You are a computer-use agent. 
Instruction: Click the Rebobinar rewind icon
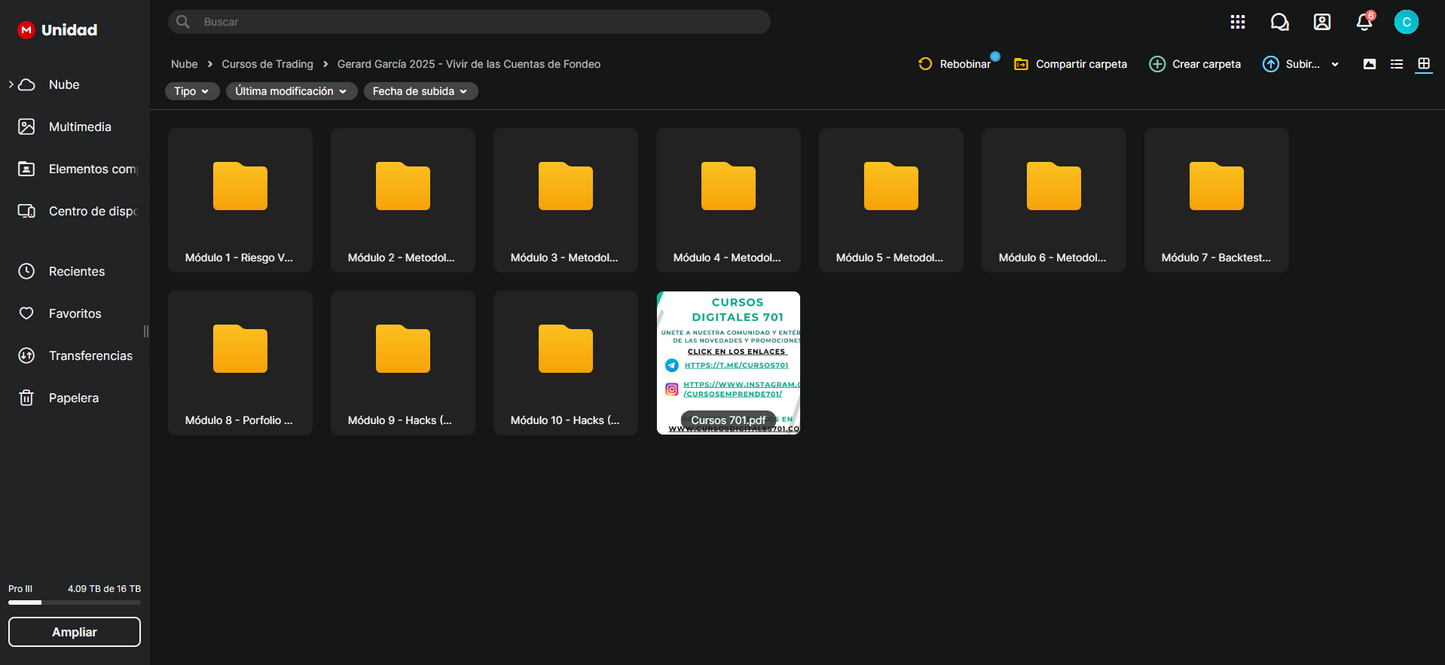925,64
